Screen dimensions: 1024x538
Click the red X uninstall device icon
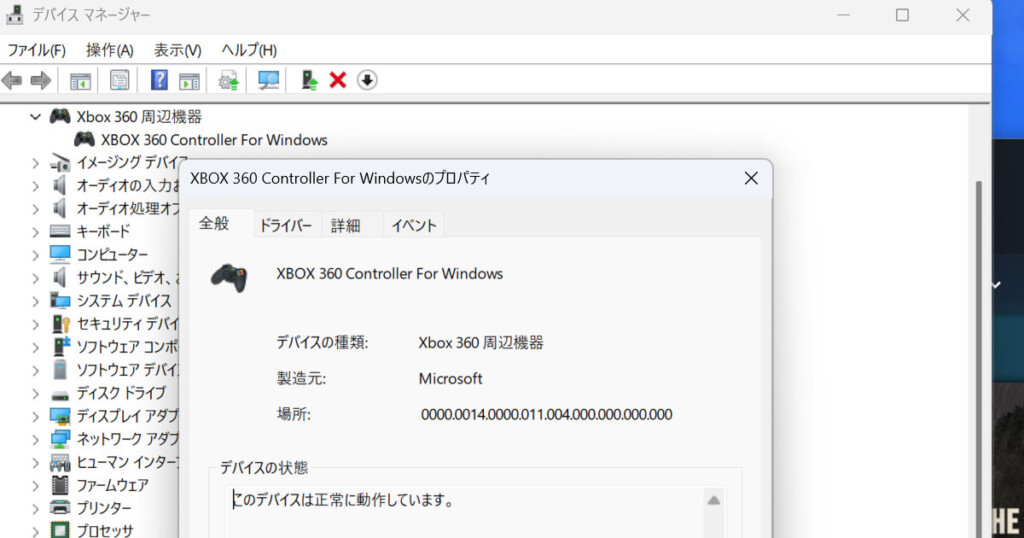click(x=338, y=80)
